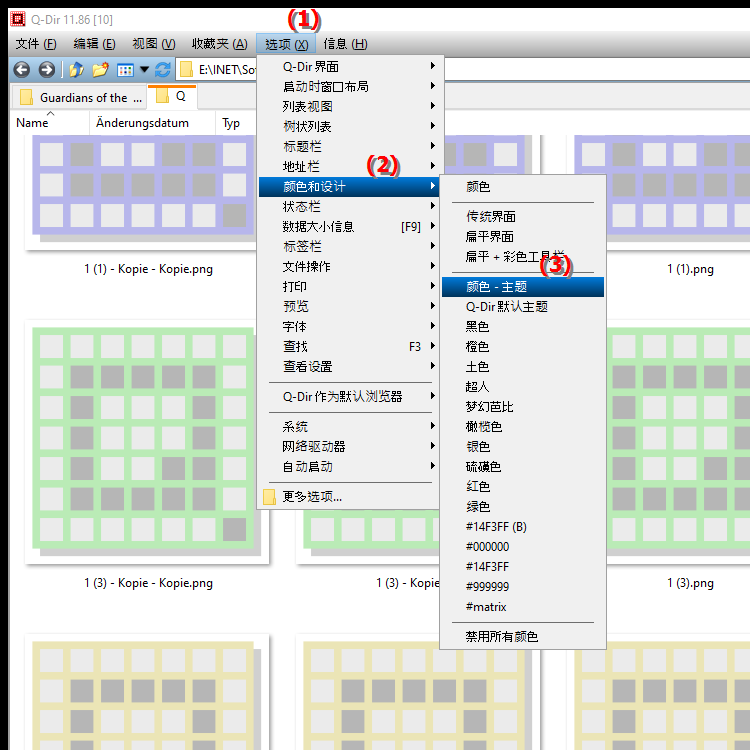Viewport: 750px width, 750px height.
Task: Go forward with the right arrow button
Action: pos(46,70)
